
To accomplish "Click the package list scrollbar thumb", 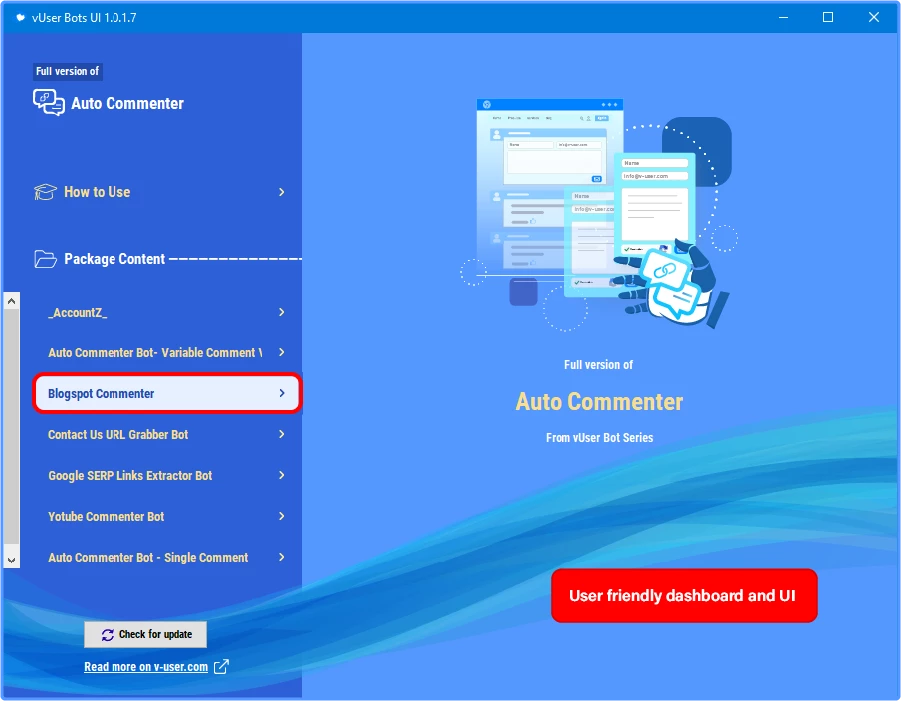I will [11, 426].
